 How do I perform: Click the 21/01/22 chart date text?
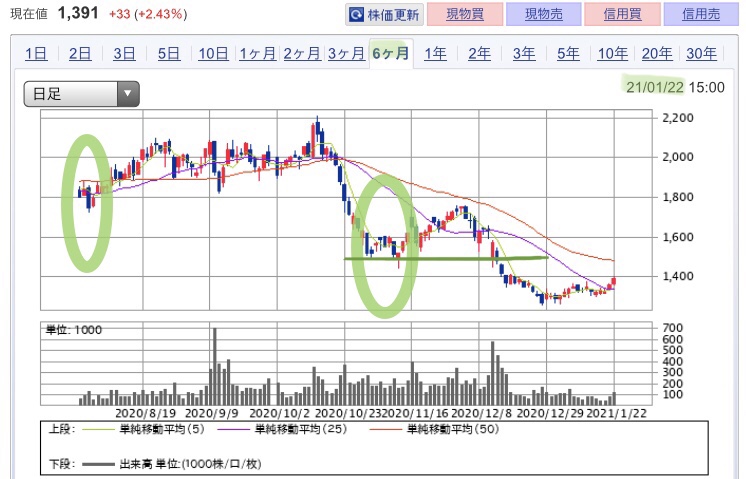tap(654, 87)
